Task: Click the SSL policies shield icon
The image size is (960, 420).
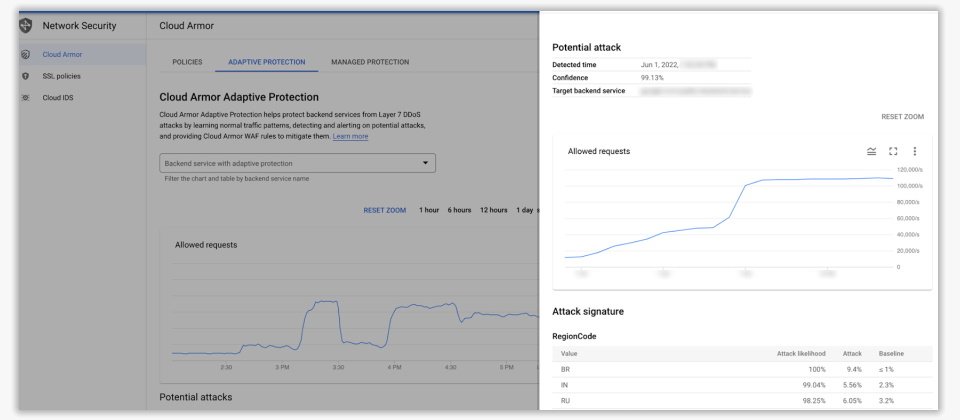Action: 25,77
